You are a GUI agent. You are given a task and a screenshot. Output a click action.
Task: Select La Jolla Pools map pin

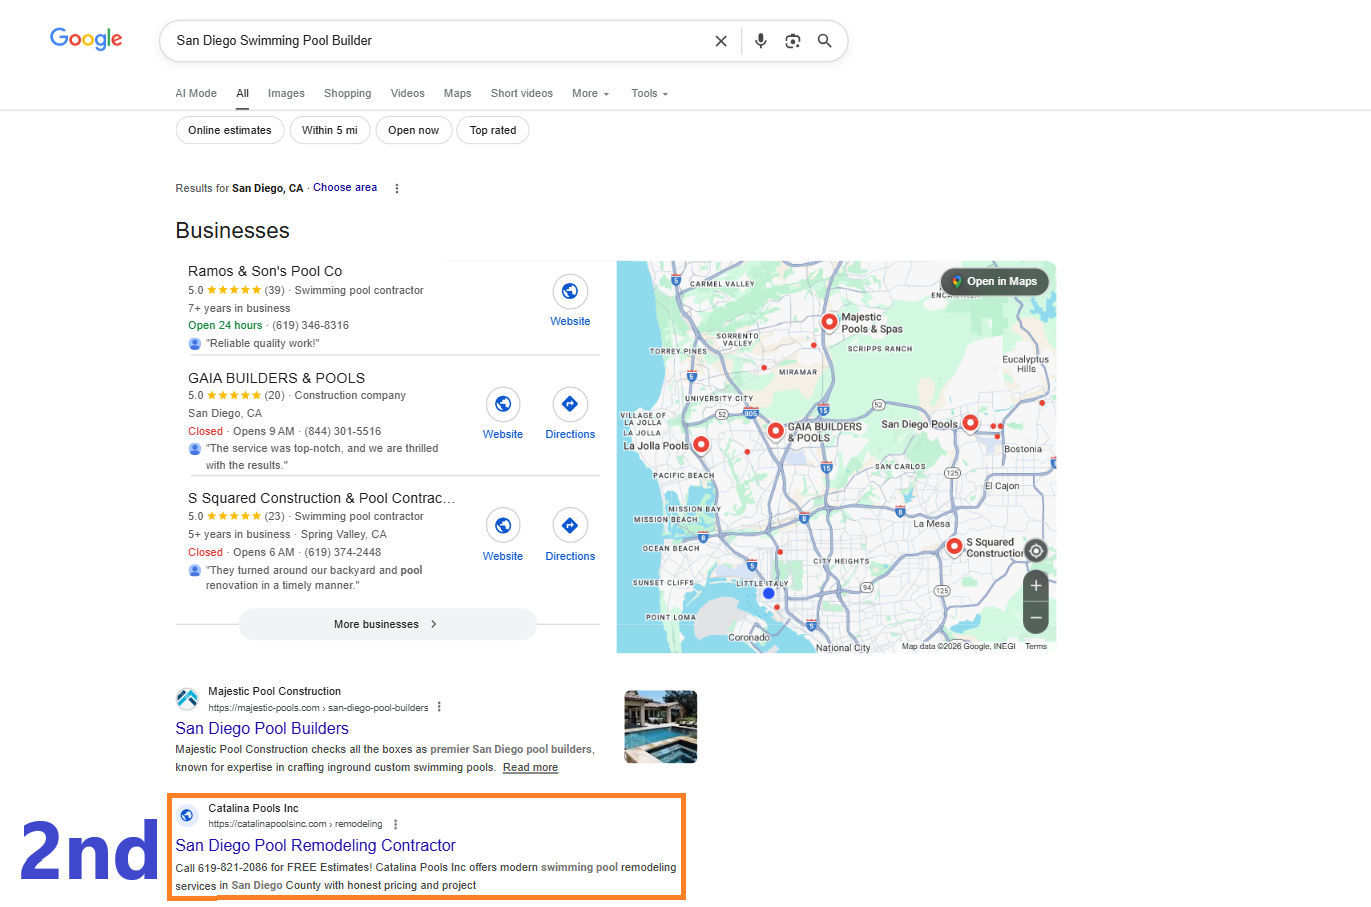point(701,444)
